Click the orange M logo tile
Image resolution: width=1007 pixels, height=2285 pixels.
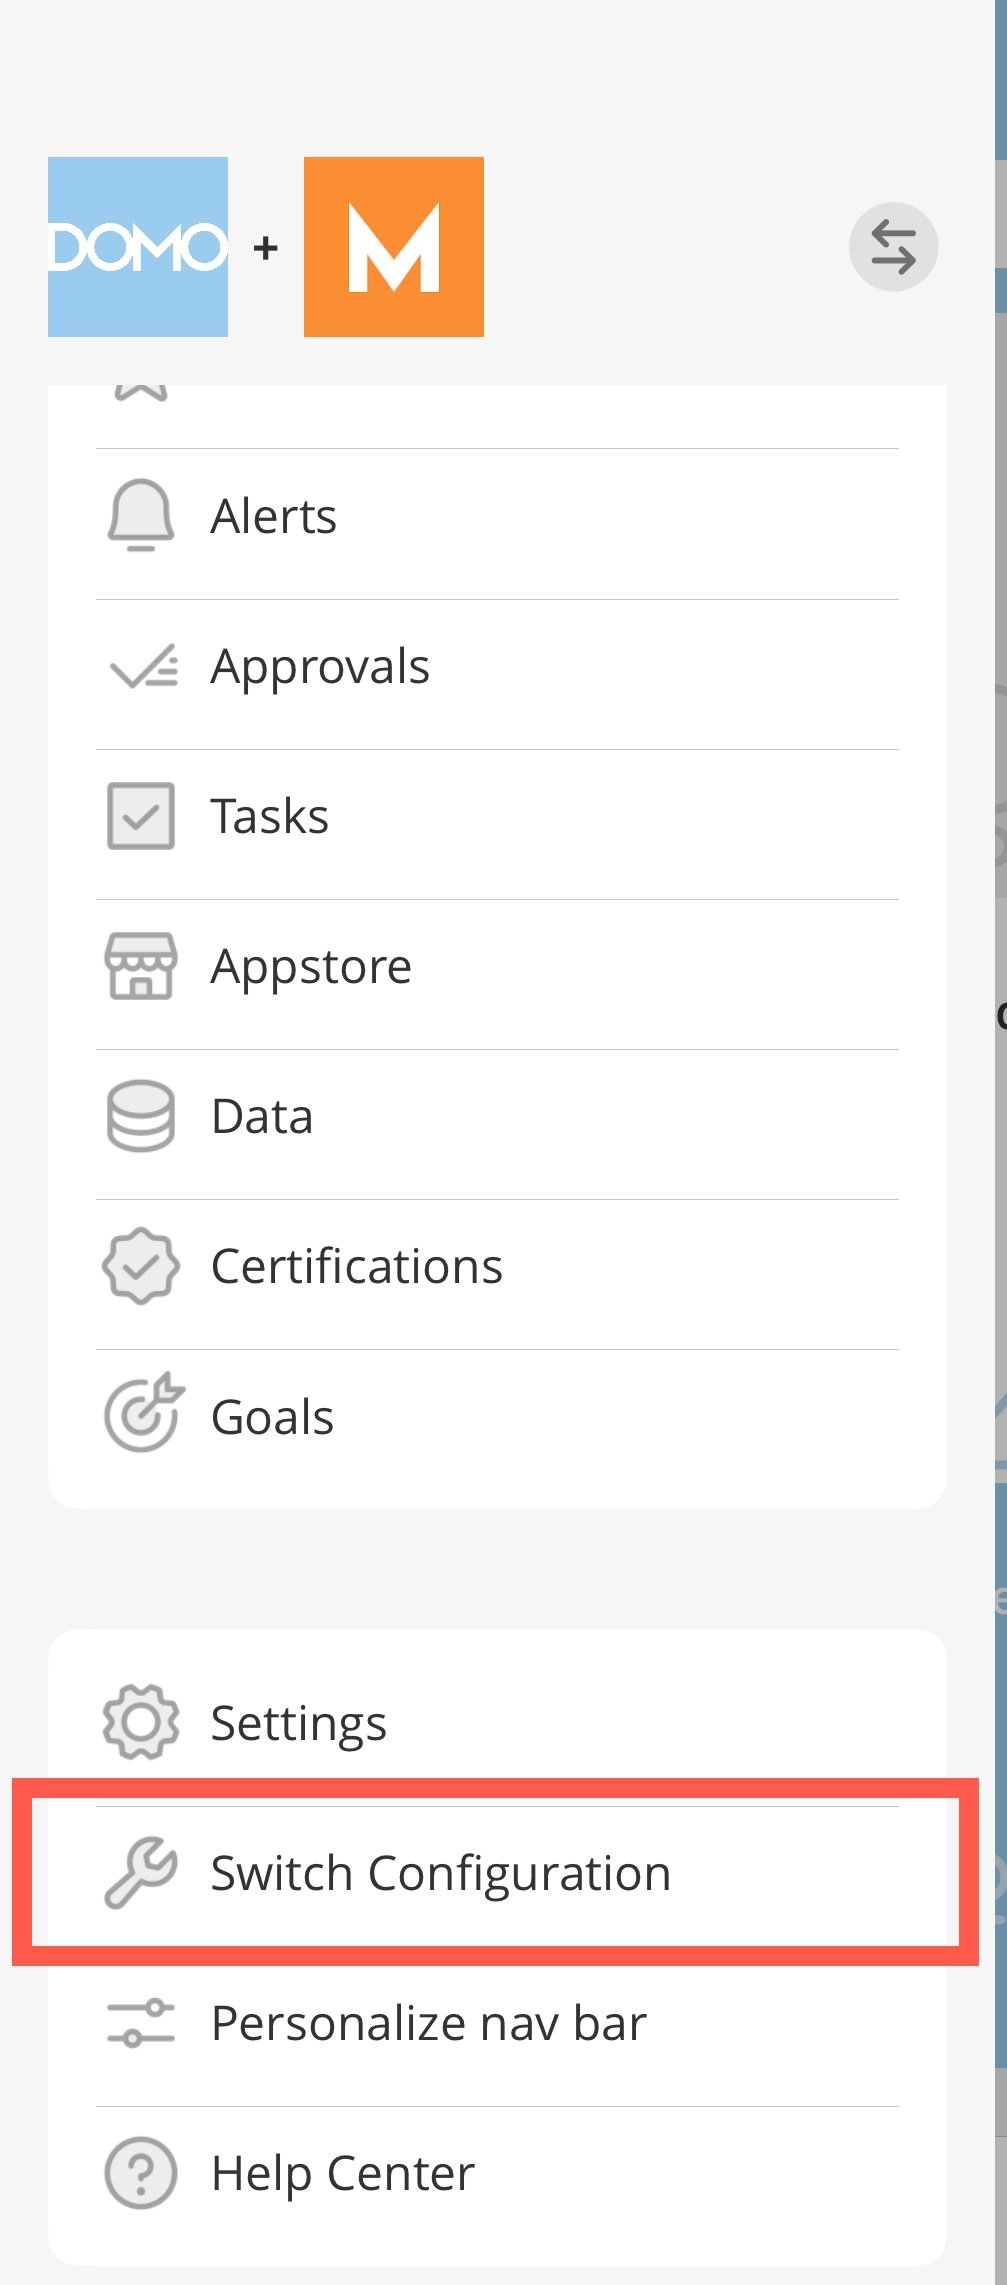pos(394,247)
